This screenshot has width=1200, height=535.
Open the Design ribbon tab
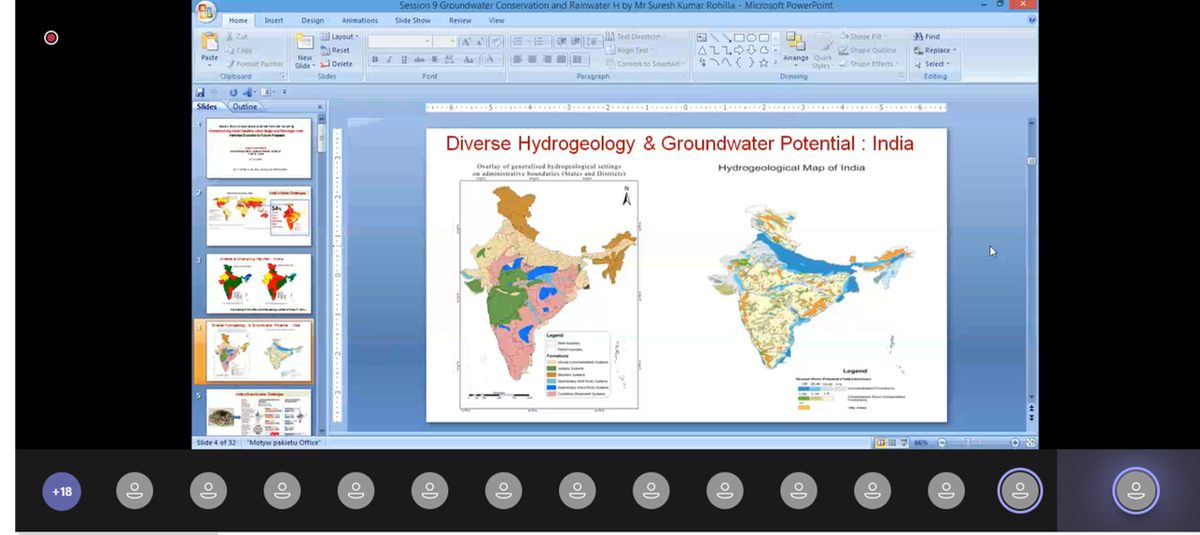(313, 20)
